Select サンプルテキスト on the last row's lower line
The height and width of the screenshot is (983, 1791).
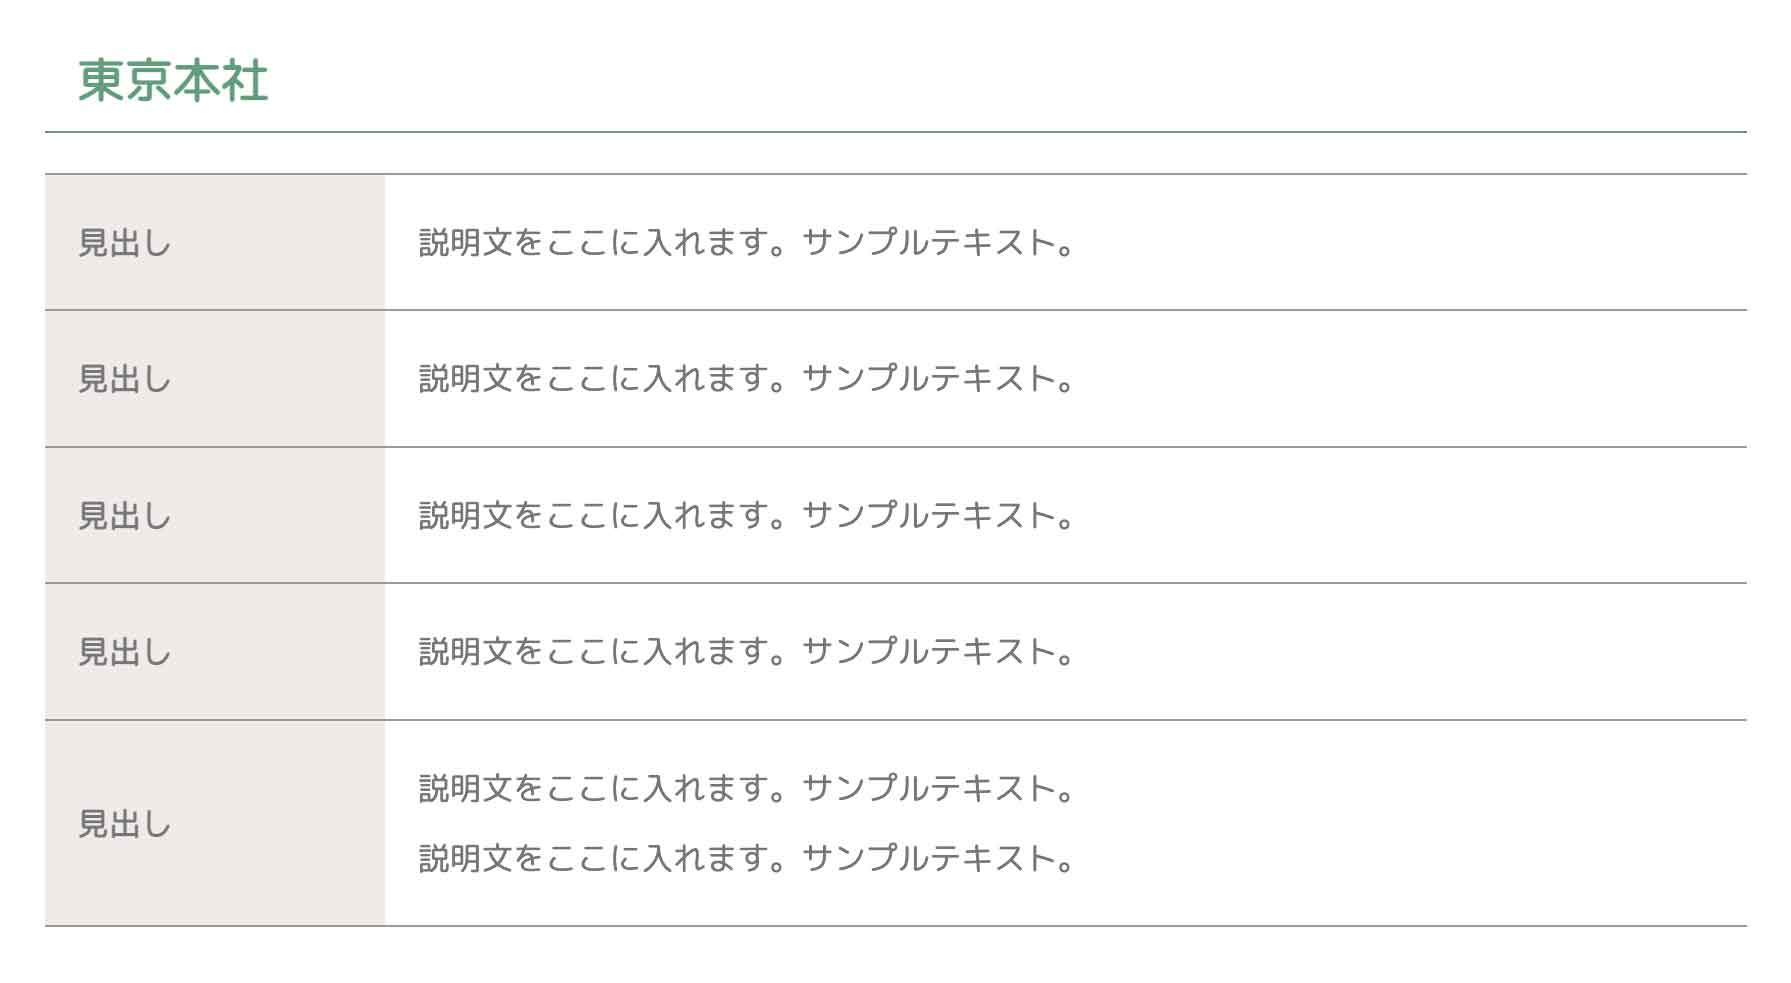[x=930, y=858]
